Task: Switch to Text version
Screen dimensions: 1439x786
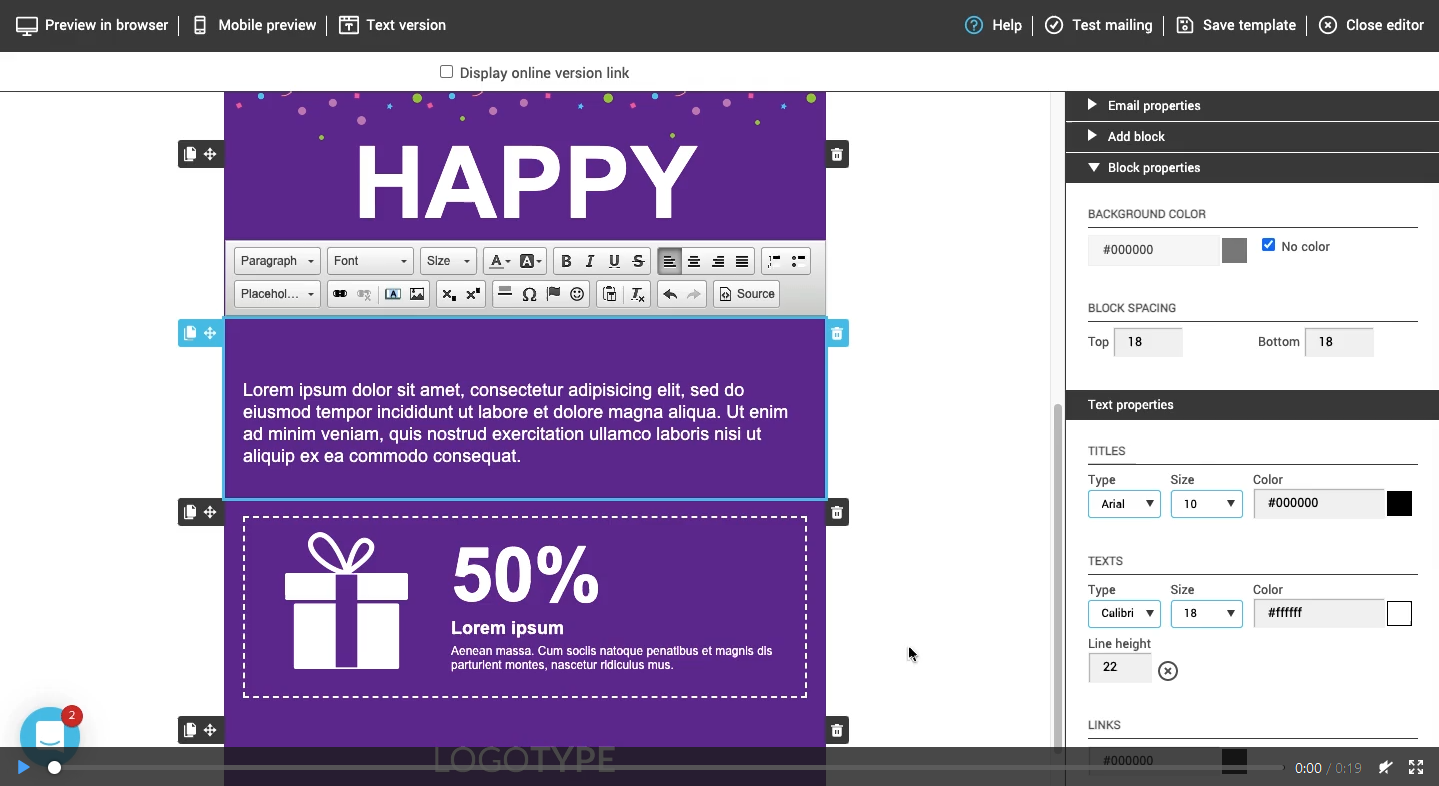Action: (x=393, y=25)
